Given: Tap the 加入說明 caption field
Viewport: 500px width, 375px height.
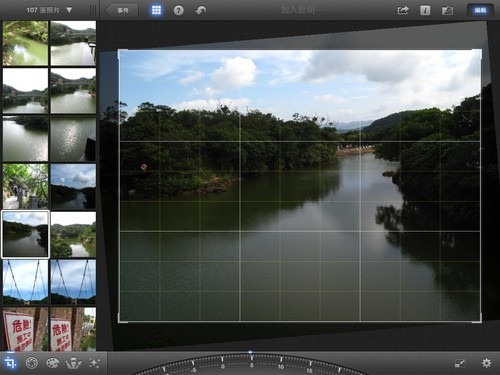Looking at the screenshot, I should click(303, 10).
